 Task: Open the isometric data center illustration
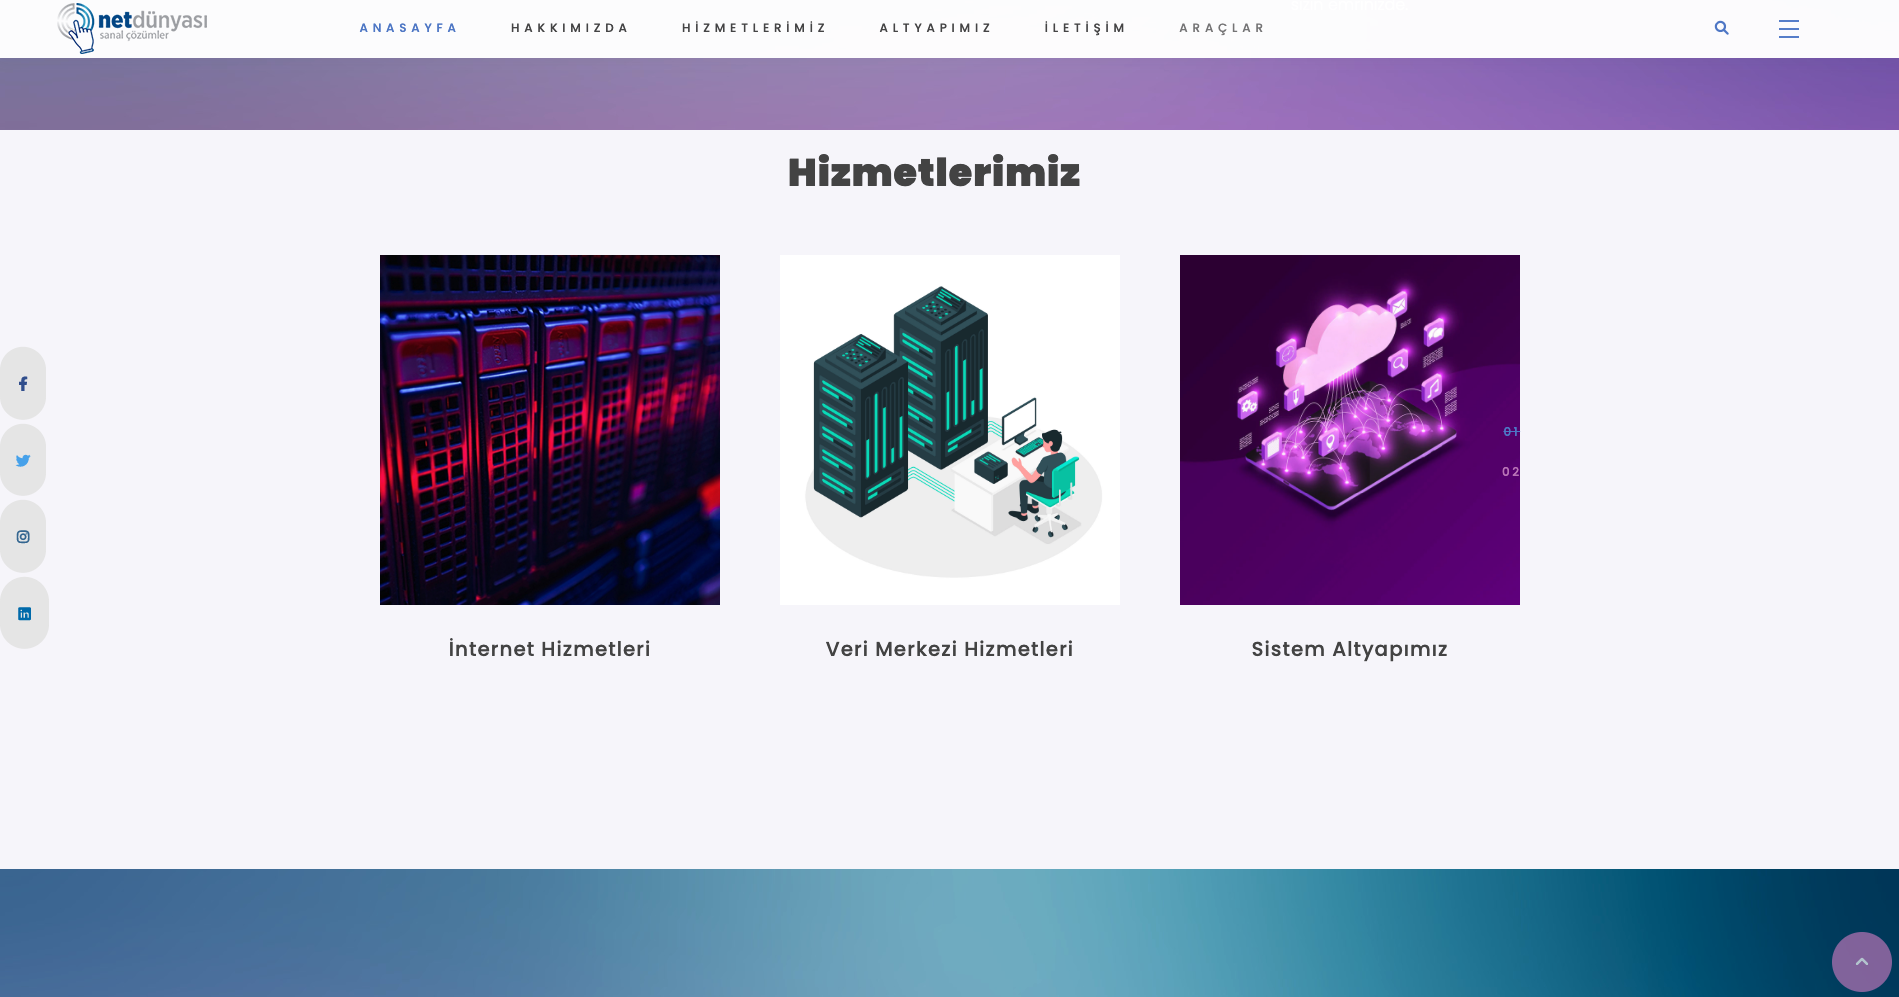click(950, 430)
